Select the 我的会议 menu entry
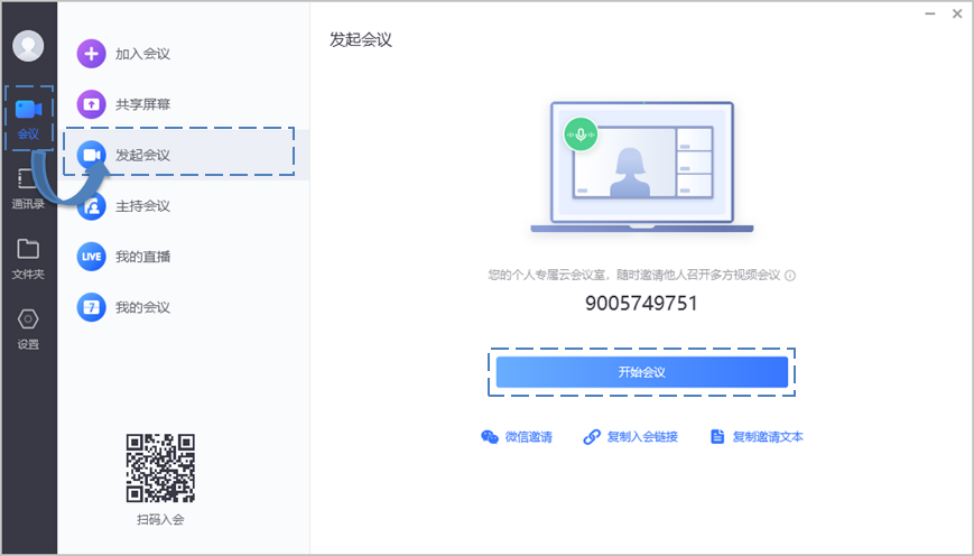The image size is (974, 556). click(x=186, y=308)
